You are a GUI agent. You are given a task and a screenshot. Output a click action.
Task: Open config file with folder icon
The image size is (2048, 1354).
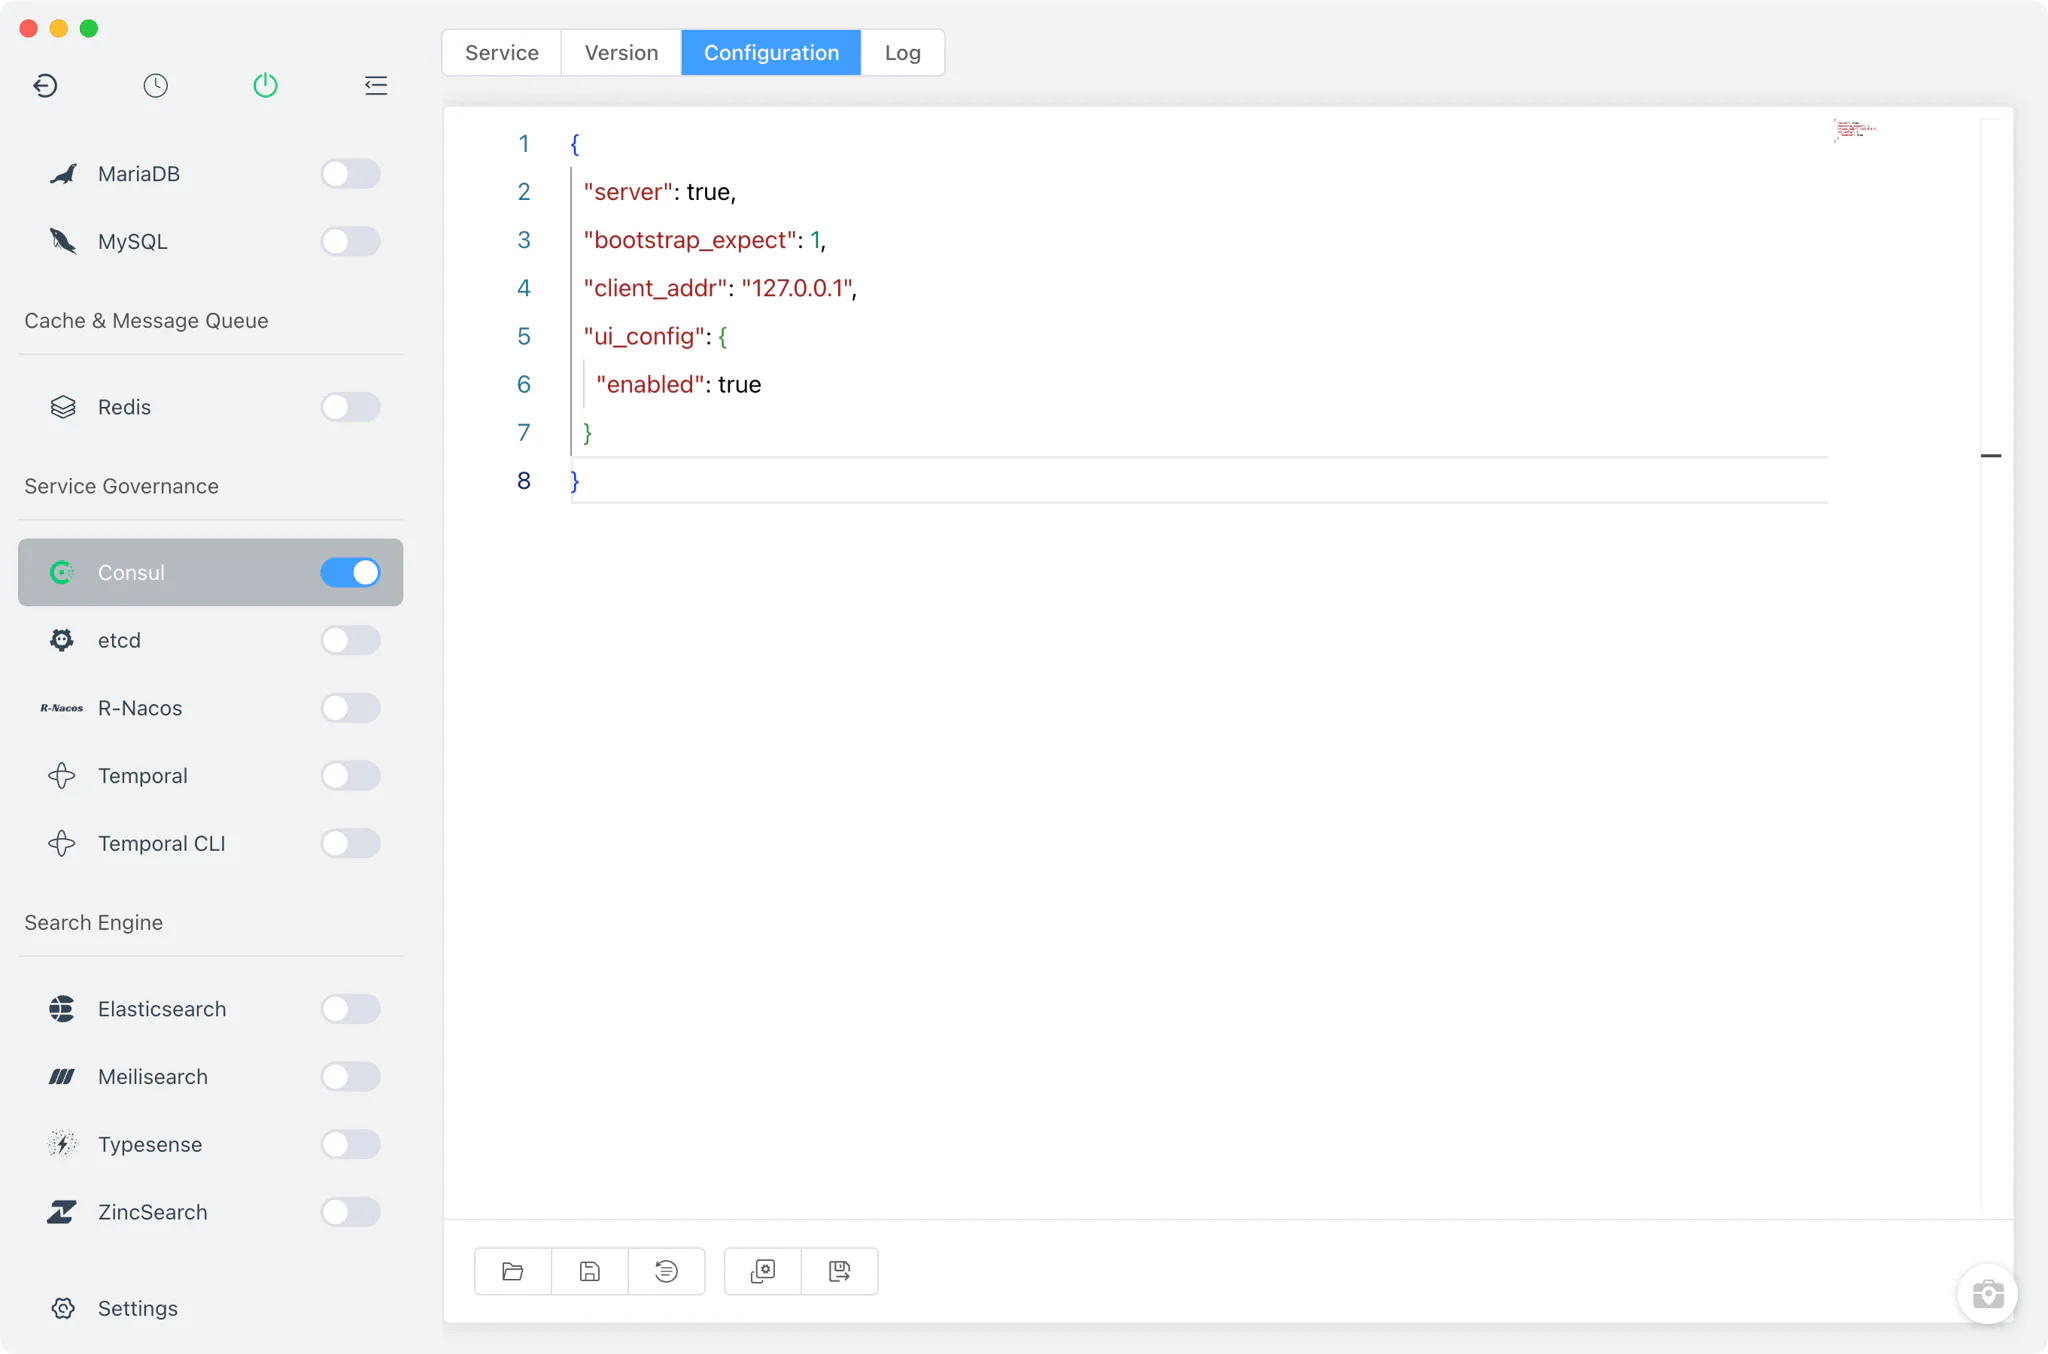[513, 1271]
